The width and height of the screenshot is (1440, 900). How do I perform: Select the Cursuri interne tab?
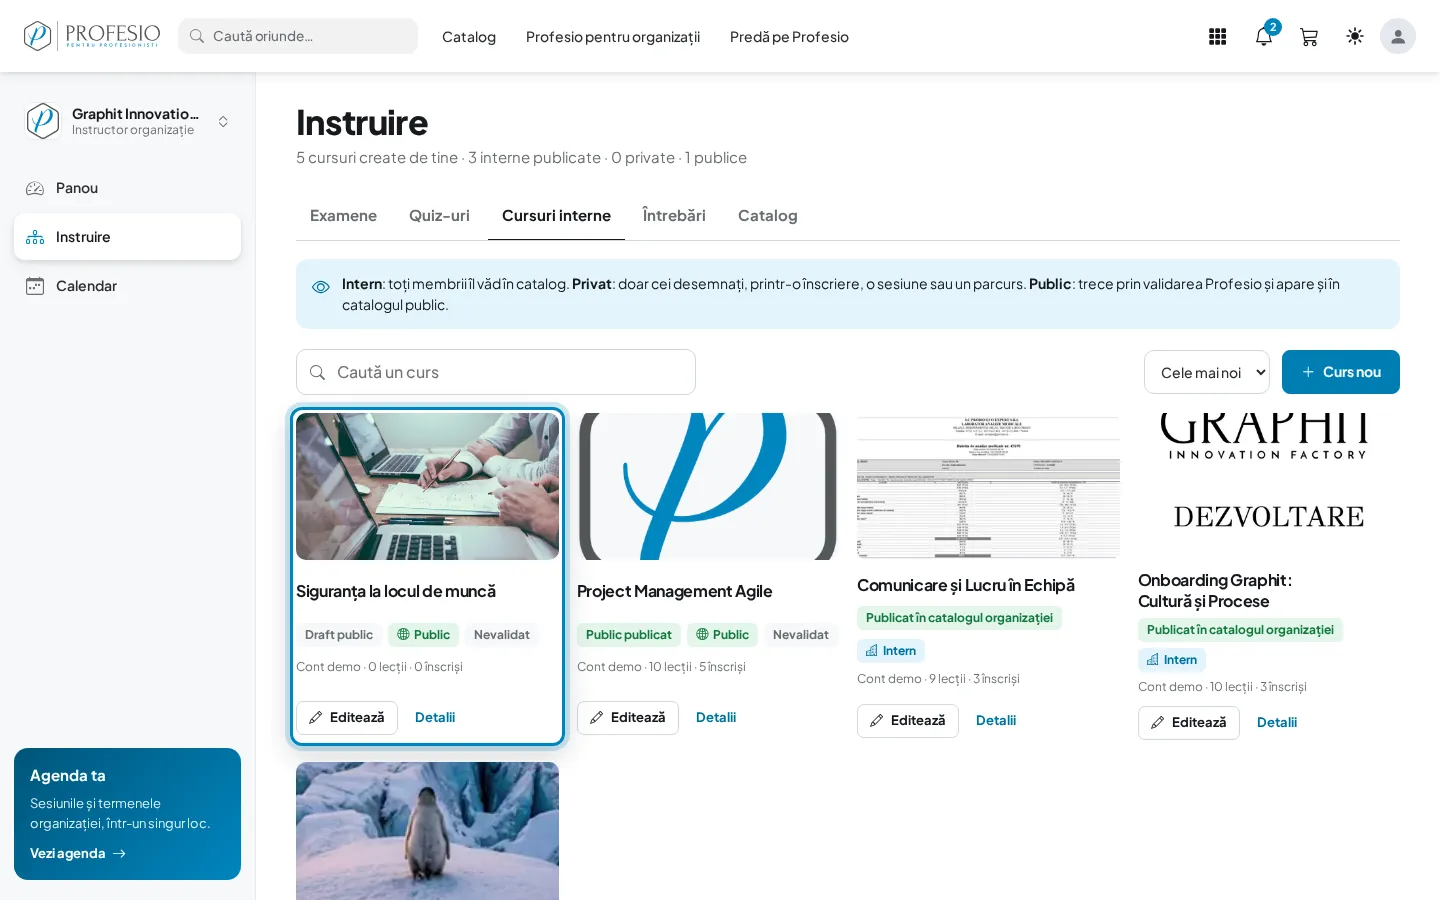coord(556,216)
